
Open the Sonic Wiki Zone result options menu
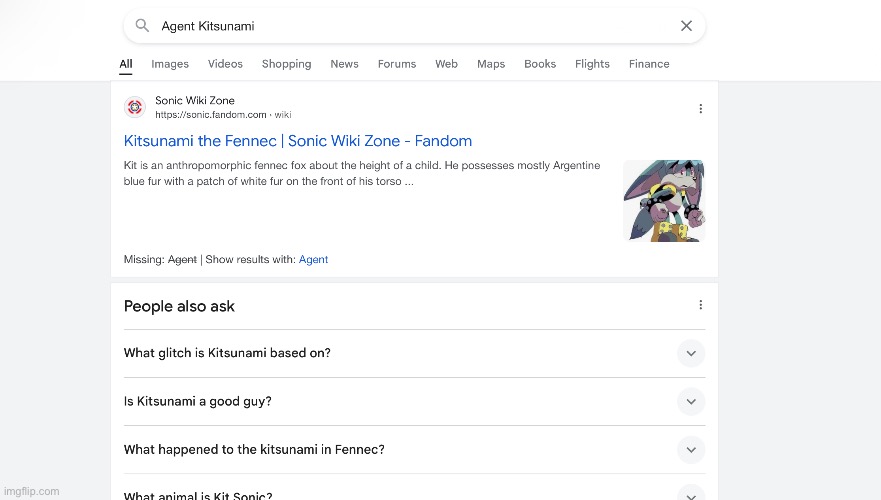click(x=700, y=108)
